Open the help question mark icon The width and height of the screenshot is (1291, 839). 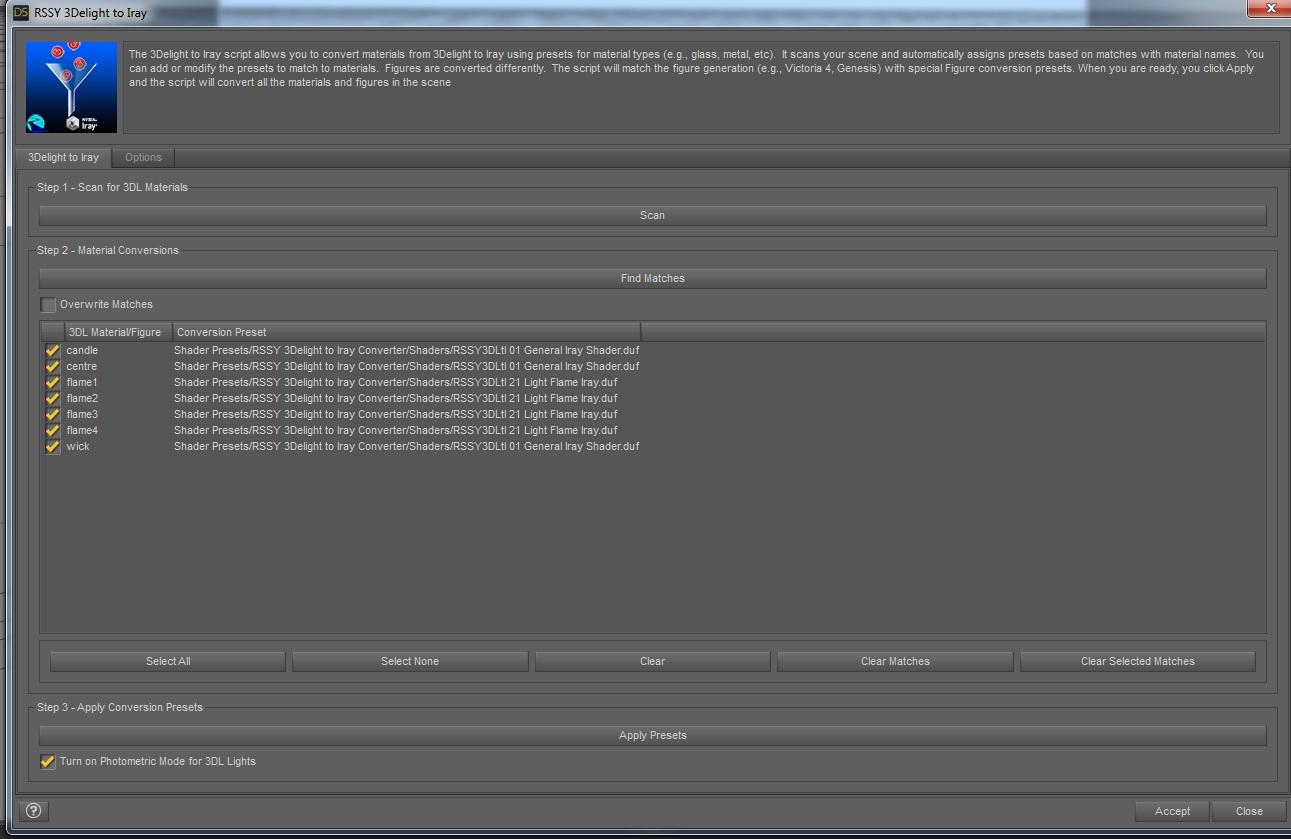(34, 811)
